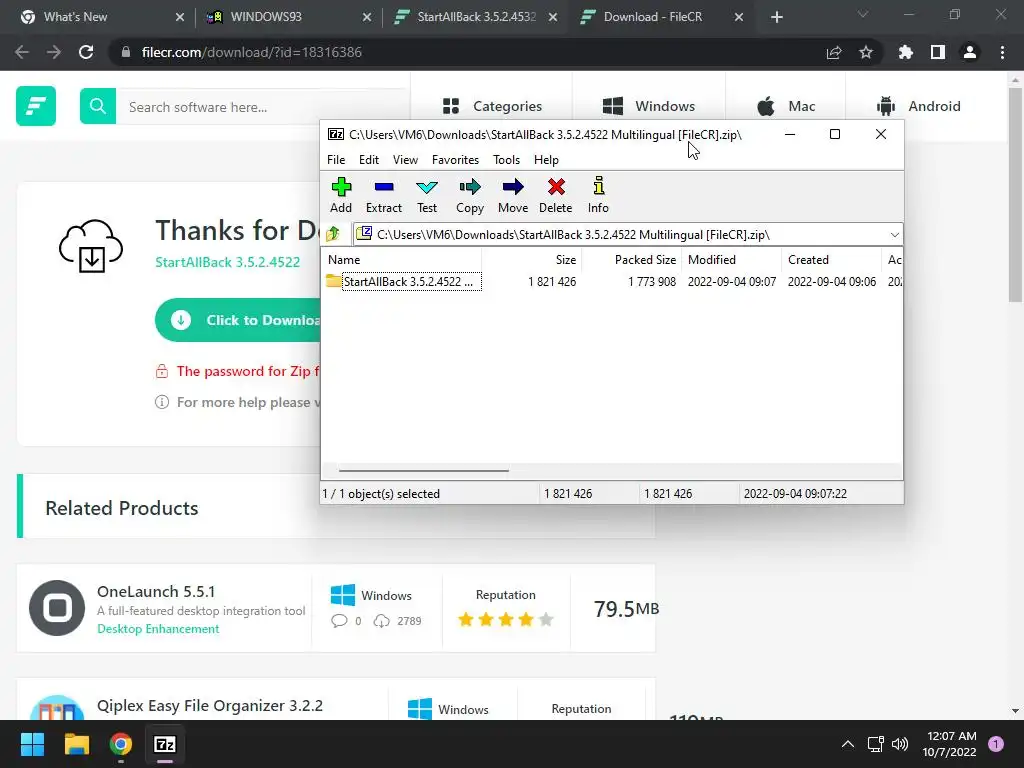
Task: Close the WINDOWS93 browser tab
Action: click(367, 17)
